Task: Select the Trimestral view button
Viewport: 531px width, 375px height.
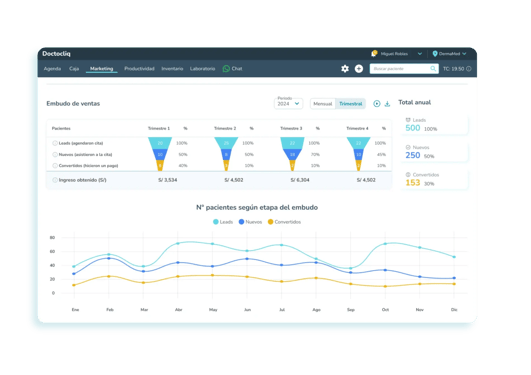Action: tap(351, 104)
